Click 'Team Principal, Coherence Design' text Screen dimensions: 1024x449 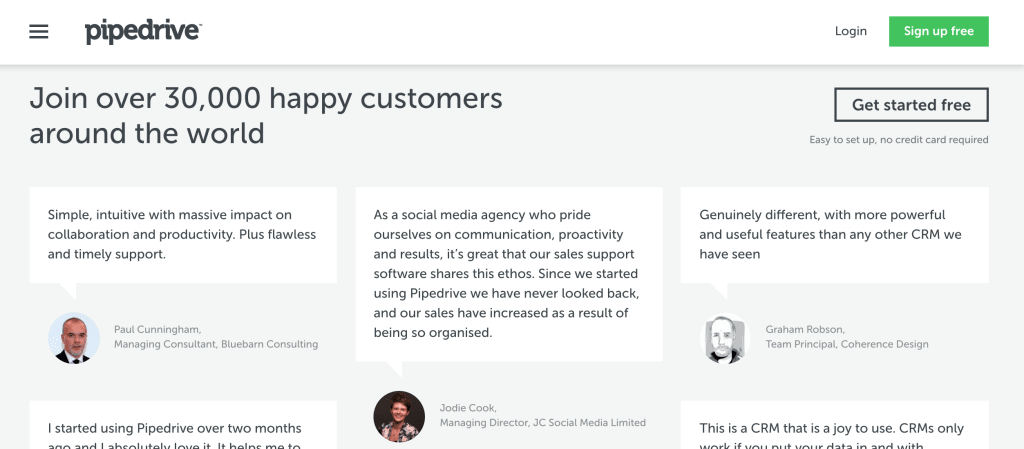coord(847,345)
